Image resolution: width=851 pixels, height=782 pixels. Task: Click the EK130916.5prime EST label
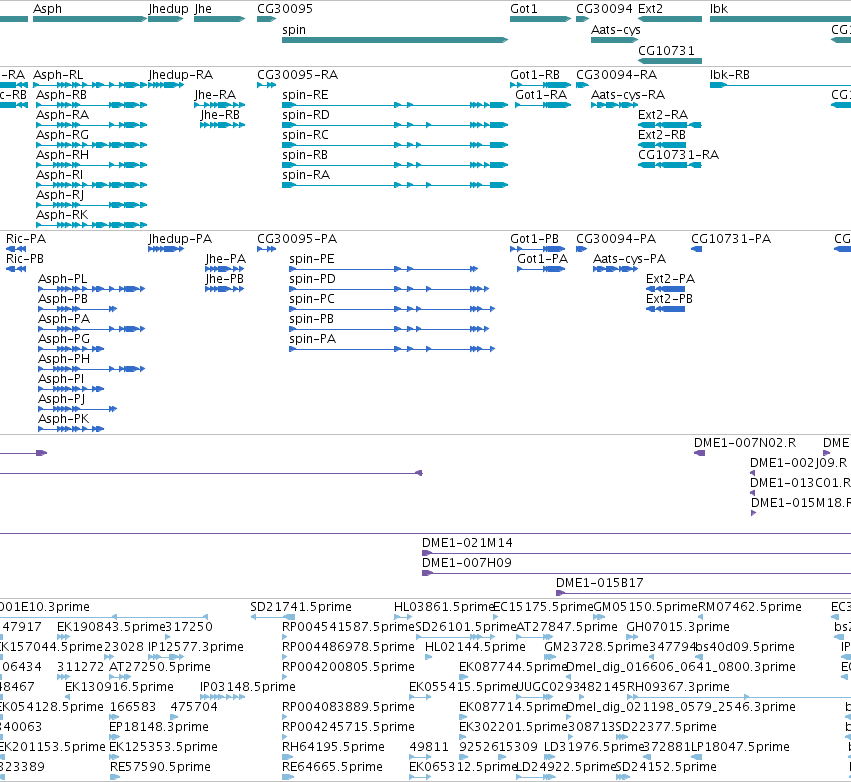tap(119, 687)
